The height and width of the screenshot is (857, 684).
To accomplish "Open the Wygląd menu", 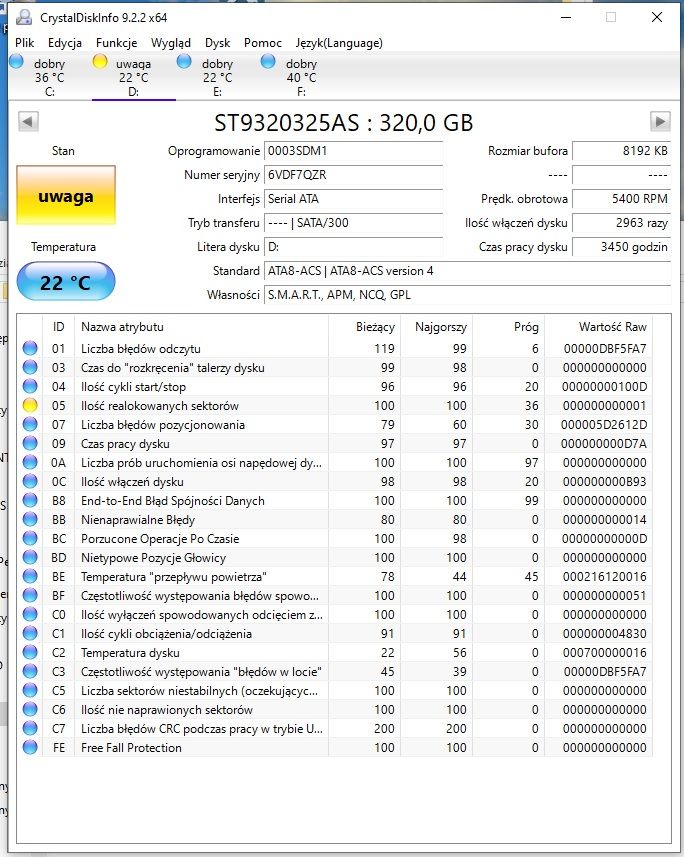I will pos(171,43).
